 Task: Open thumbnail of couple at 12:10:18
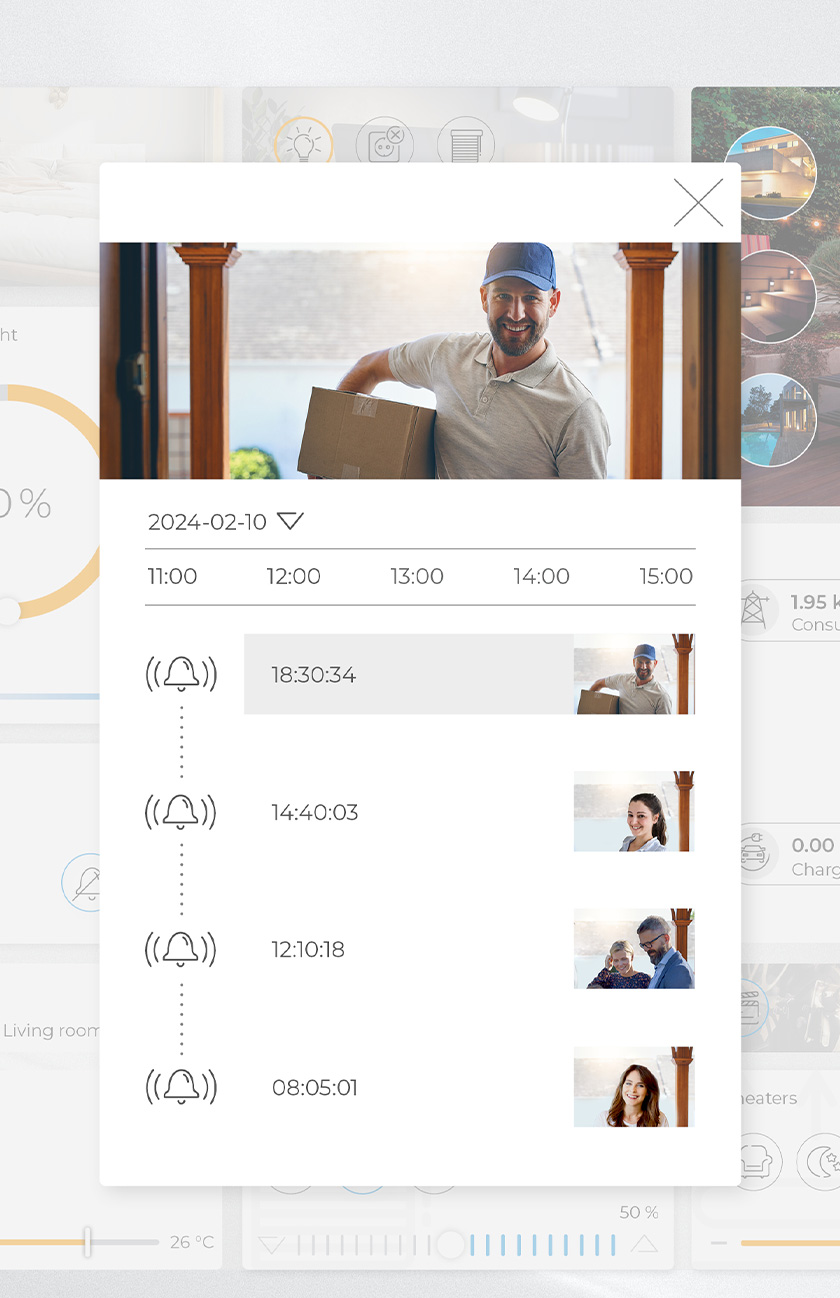click(x=634, y=949)
